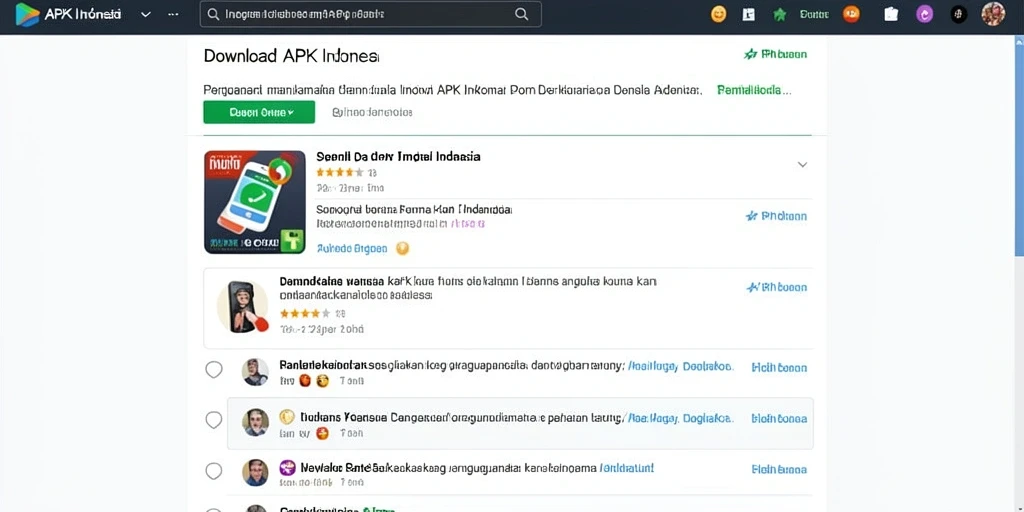Screen dimensions: 1024x512
Task: Select the radio button on the 'Ranlarlekeinotar' row
Action: 214,370
